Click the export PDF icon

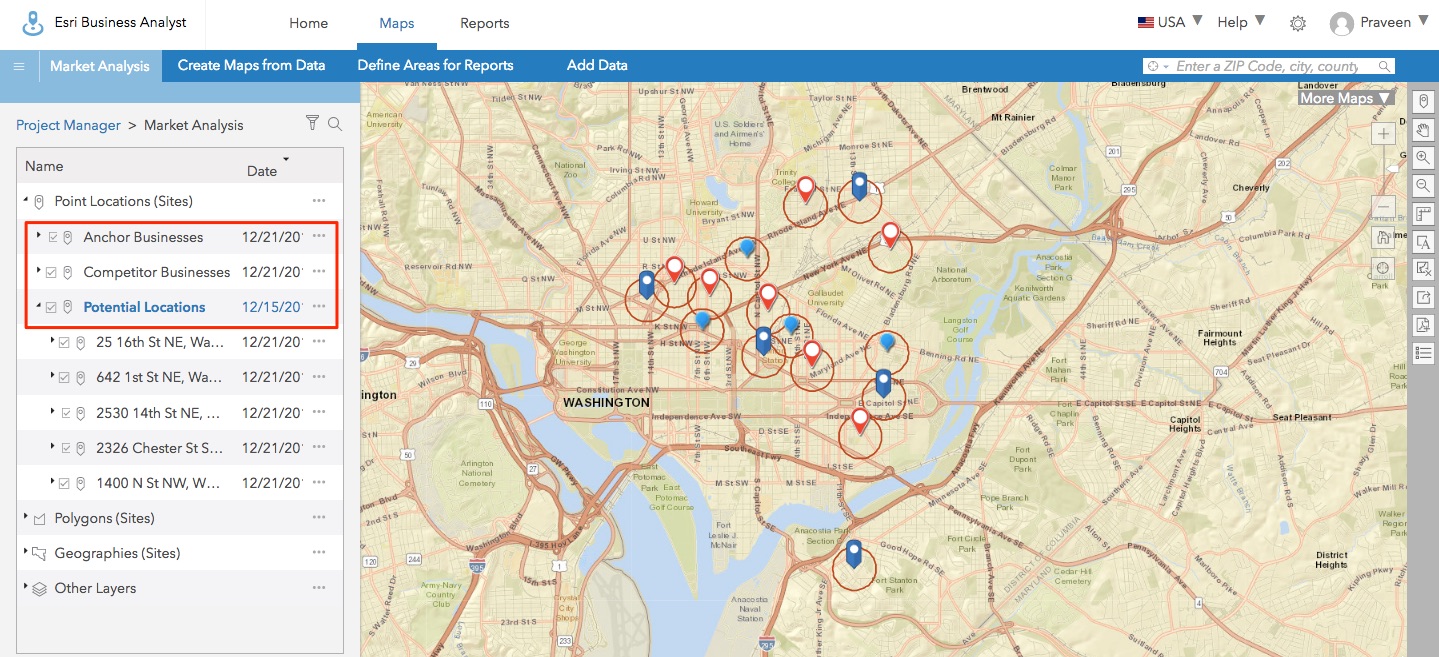tap(1423, 325)
